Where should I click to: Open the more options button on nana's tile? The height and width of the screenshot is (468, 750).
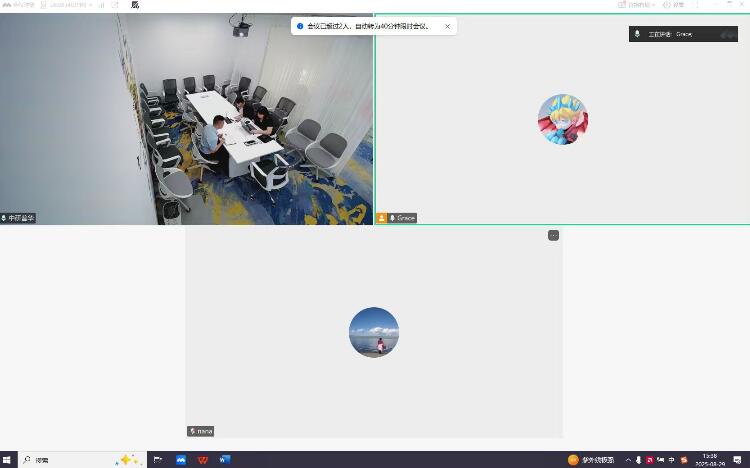tap(553, 235)
